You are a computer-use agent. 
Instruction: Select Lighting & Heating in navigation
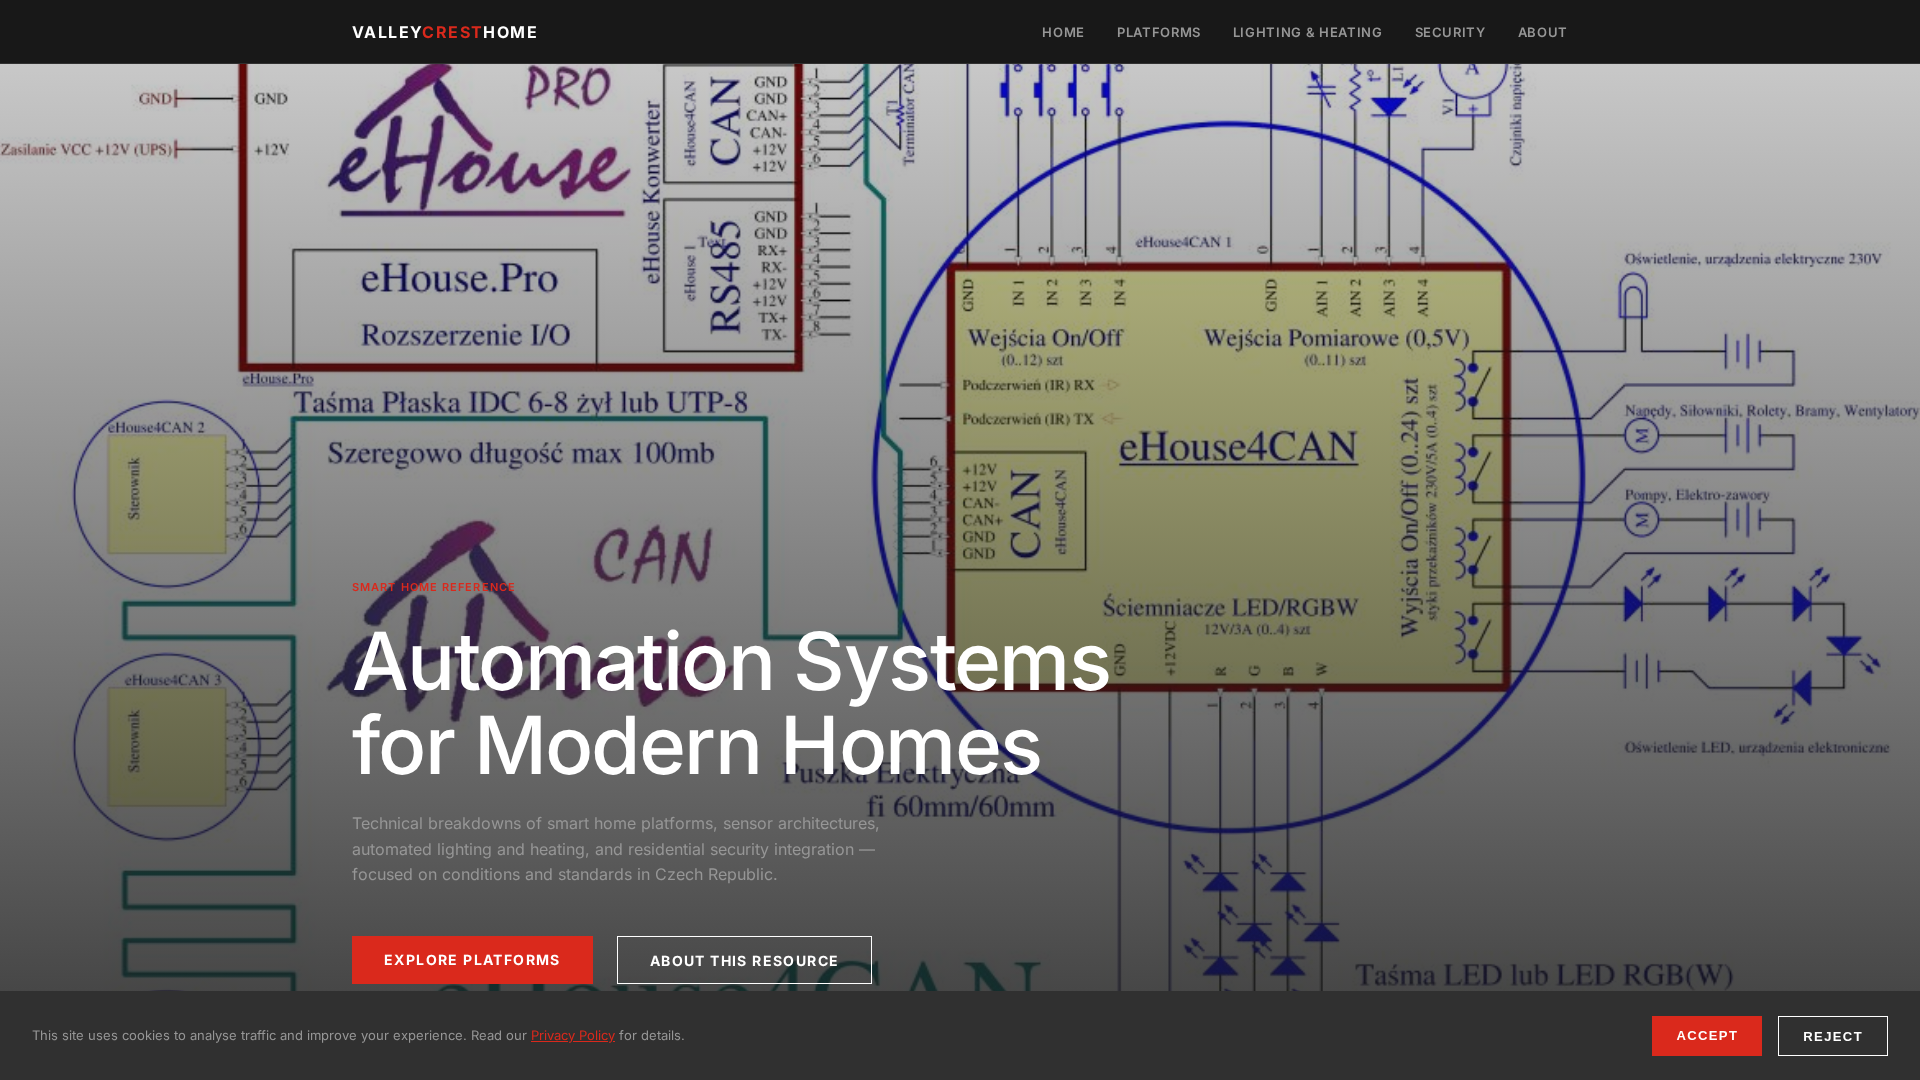point(1307,32)
